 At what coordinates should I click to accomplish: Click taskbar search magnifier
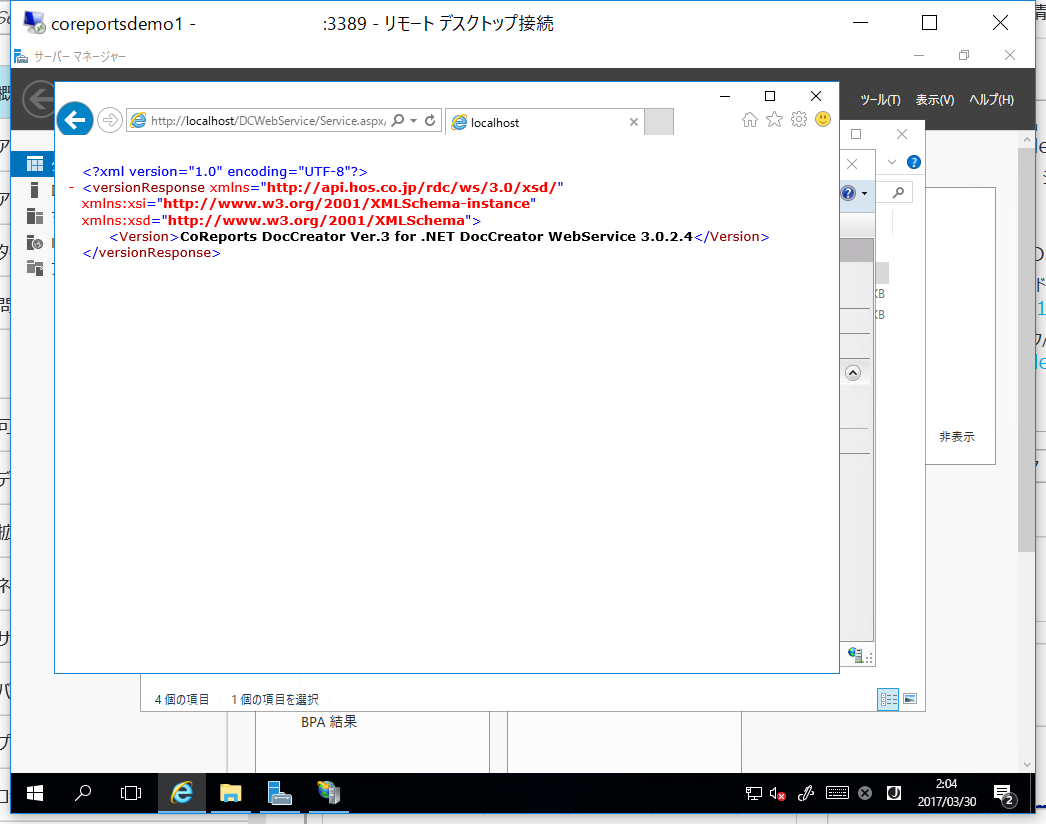83,793
